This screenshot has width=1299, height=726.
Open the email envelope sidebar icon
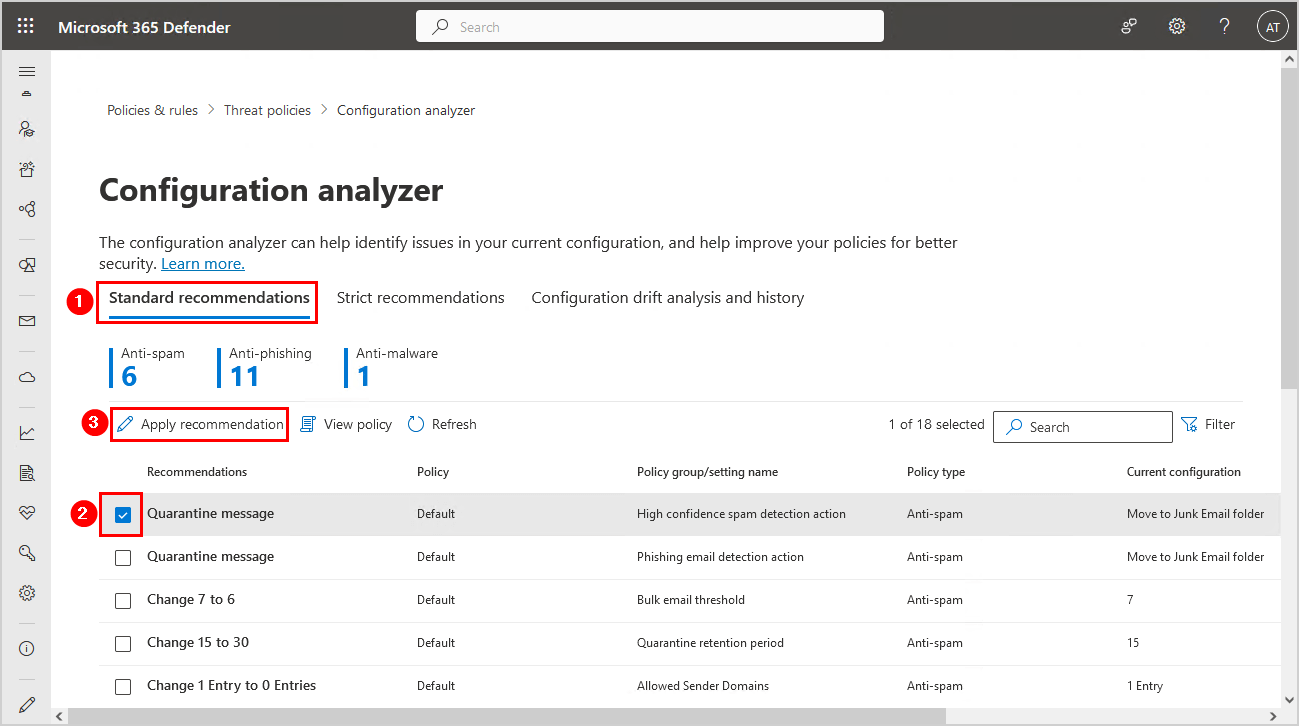click(27, 321)
